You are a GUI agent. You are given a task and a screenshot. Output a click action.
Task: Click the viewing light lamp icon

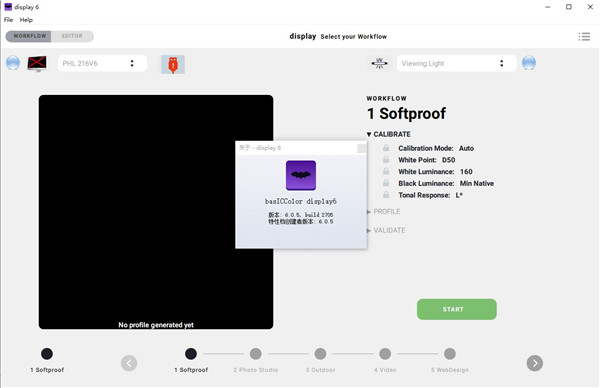point(379,63)
